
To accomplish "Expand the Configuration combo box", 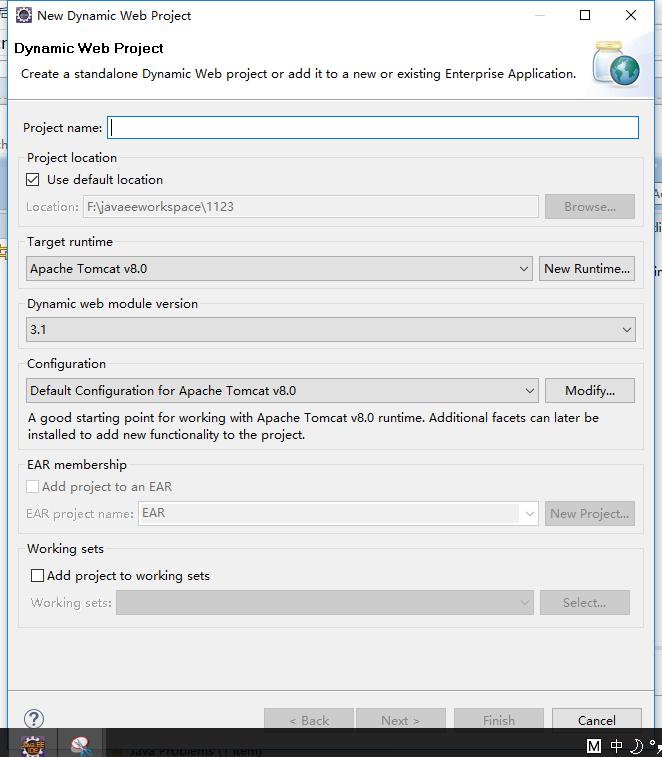I will 282,391.
